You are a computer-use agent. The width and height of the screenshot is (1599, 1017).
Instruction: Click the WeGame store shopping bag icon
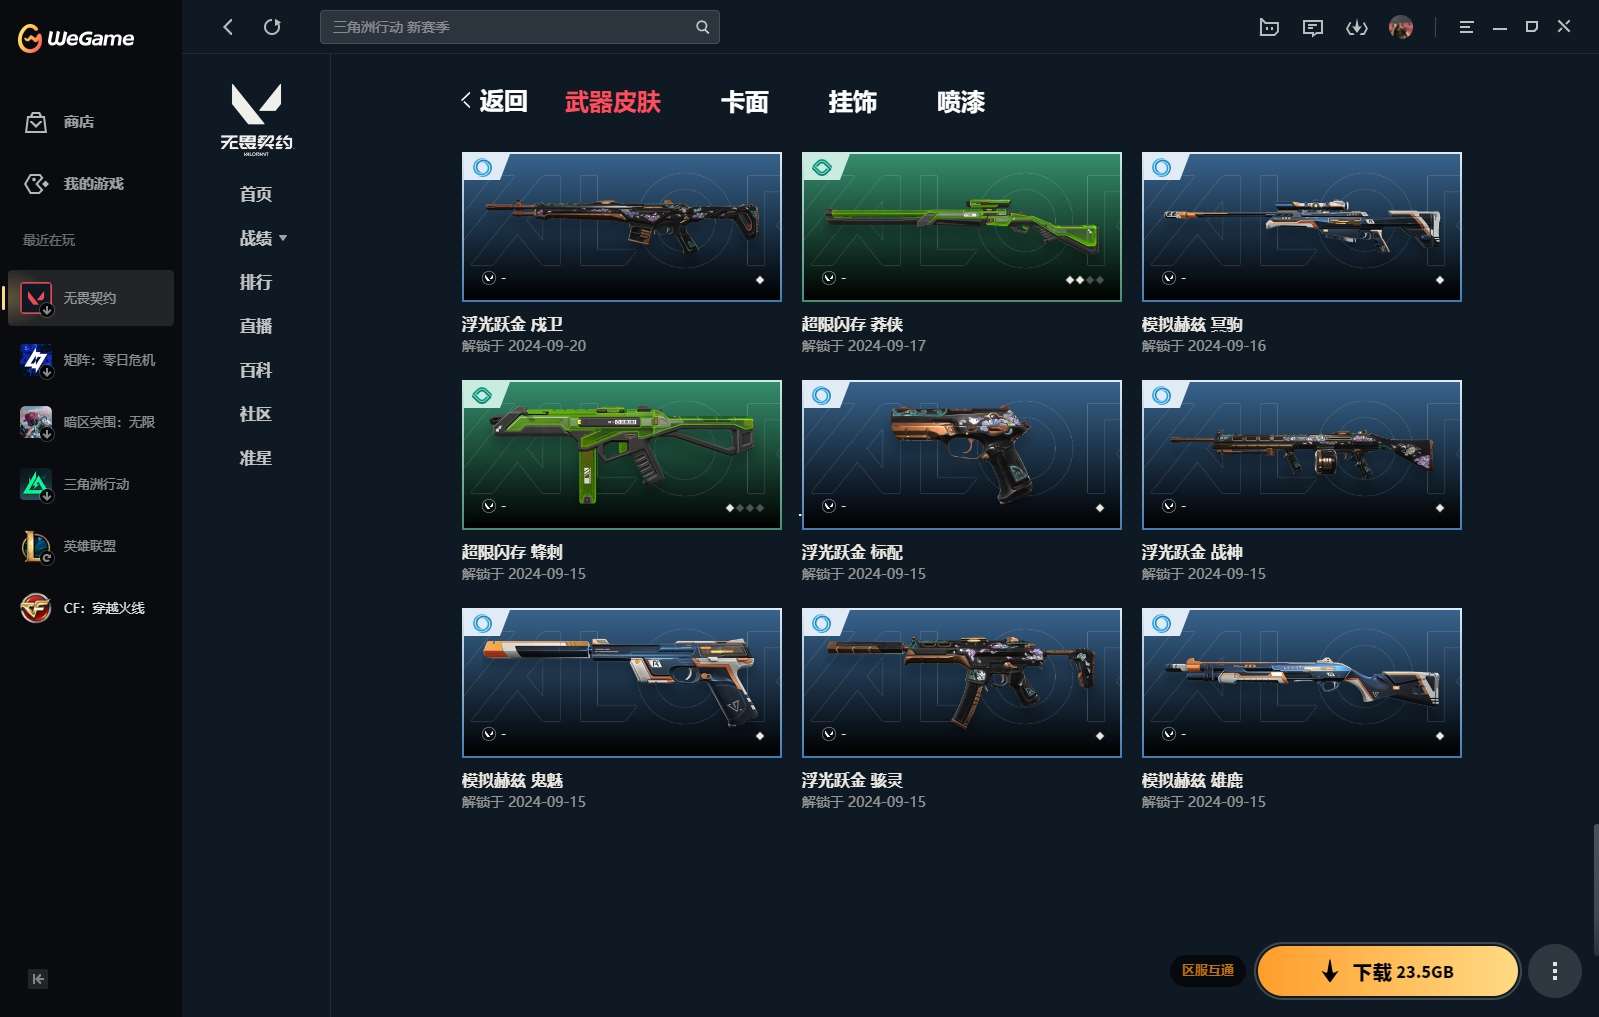pyautogui.click(x=36, y=122)
